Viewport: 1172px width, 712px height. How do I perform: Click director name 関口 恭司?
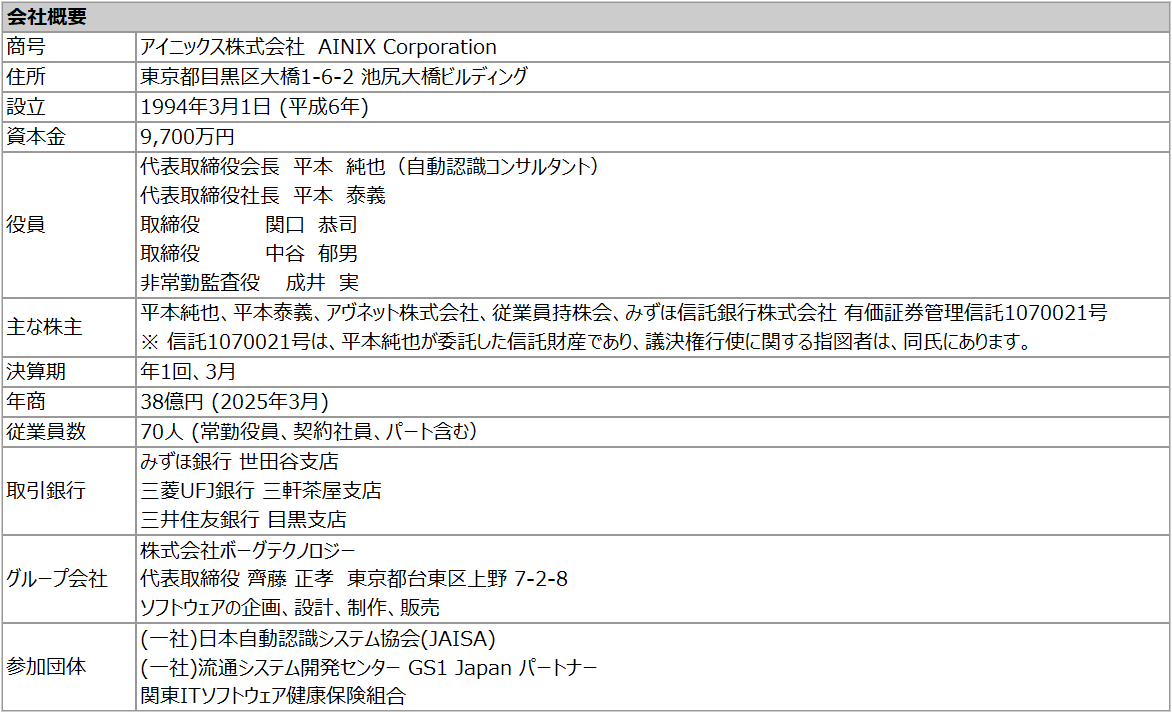[x=311, y=225]
